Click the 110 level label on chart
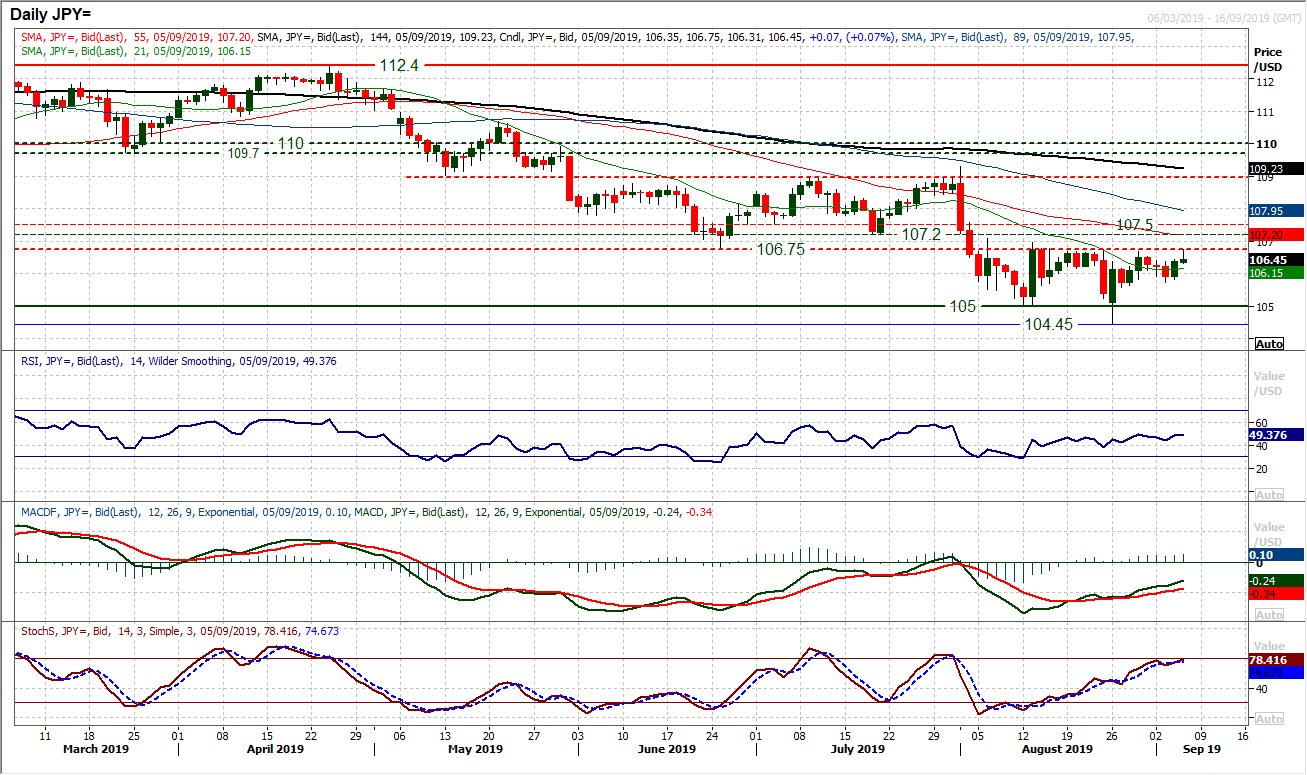The image size is (1307, 775). (290, 144)
